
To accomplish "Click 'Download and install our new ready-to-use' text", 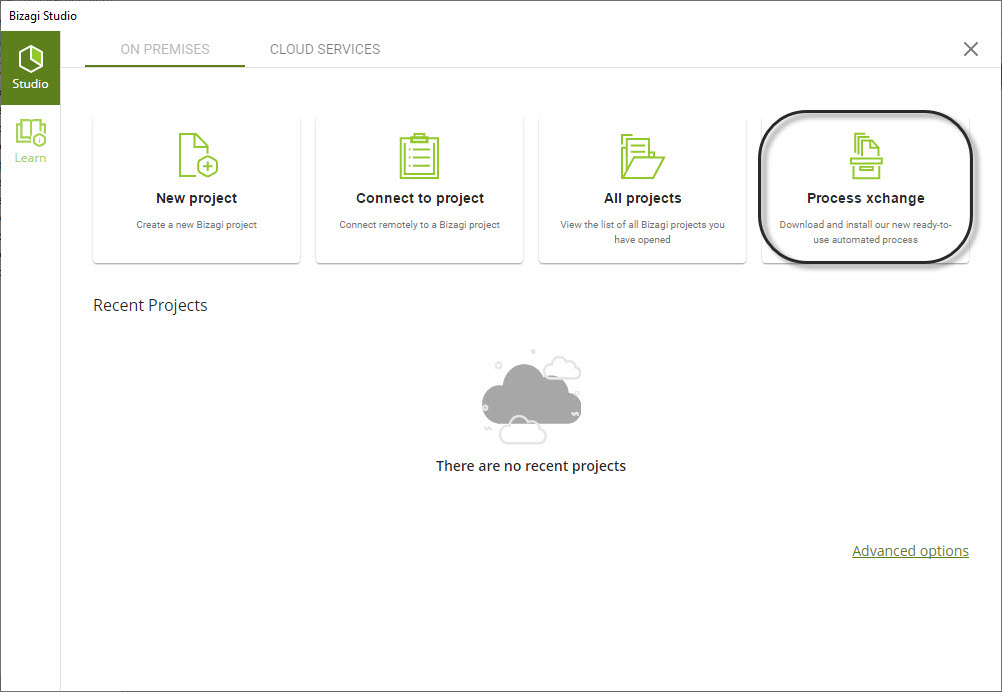I will pyautogui.click(x=865, y=232).
